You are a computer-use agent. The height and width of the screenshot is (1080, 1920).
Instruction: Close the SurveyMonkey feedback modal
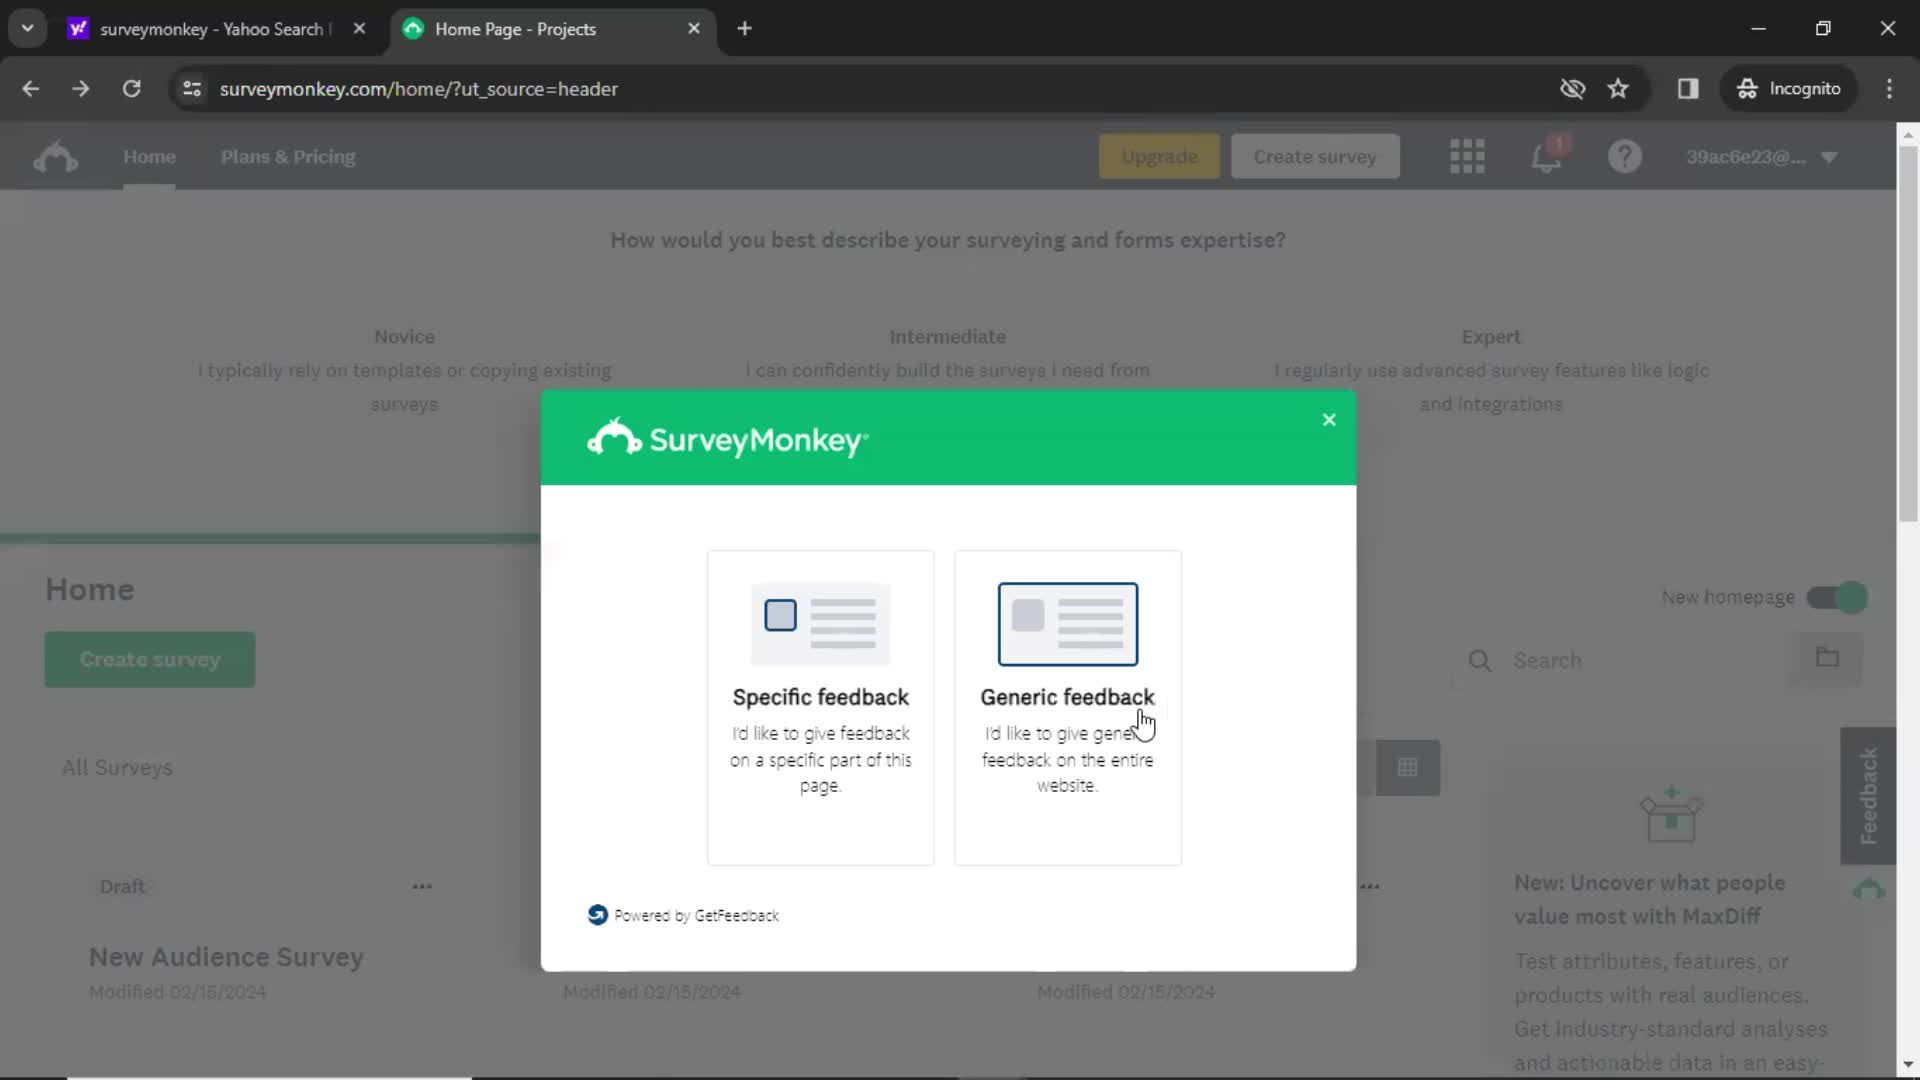1329,419
